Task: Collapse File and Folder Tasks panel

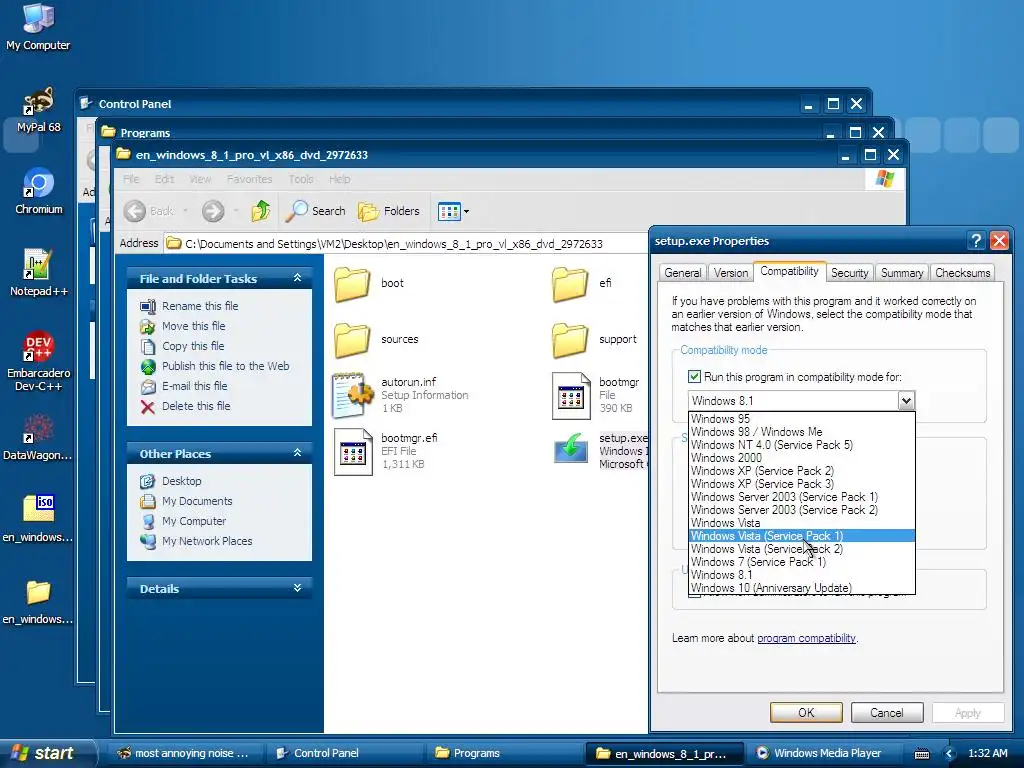Action: point(297,278)
